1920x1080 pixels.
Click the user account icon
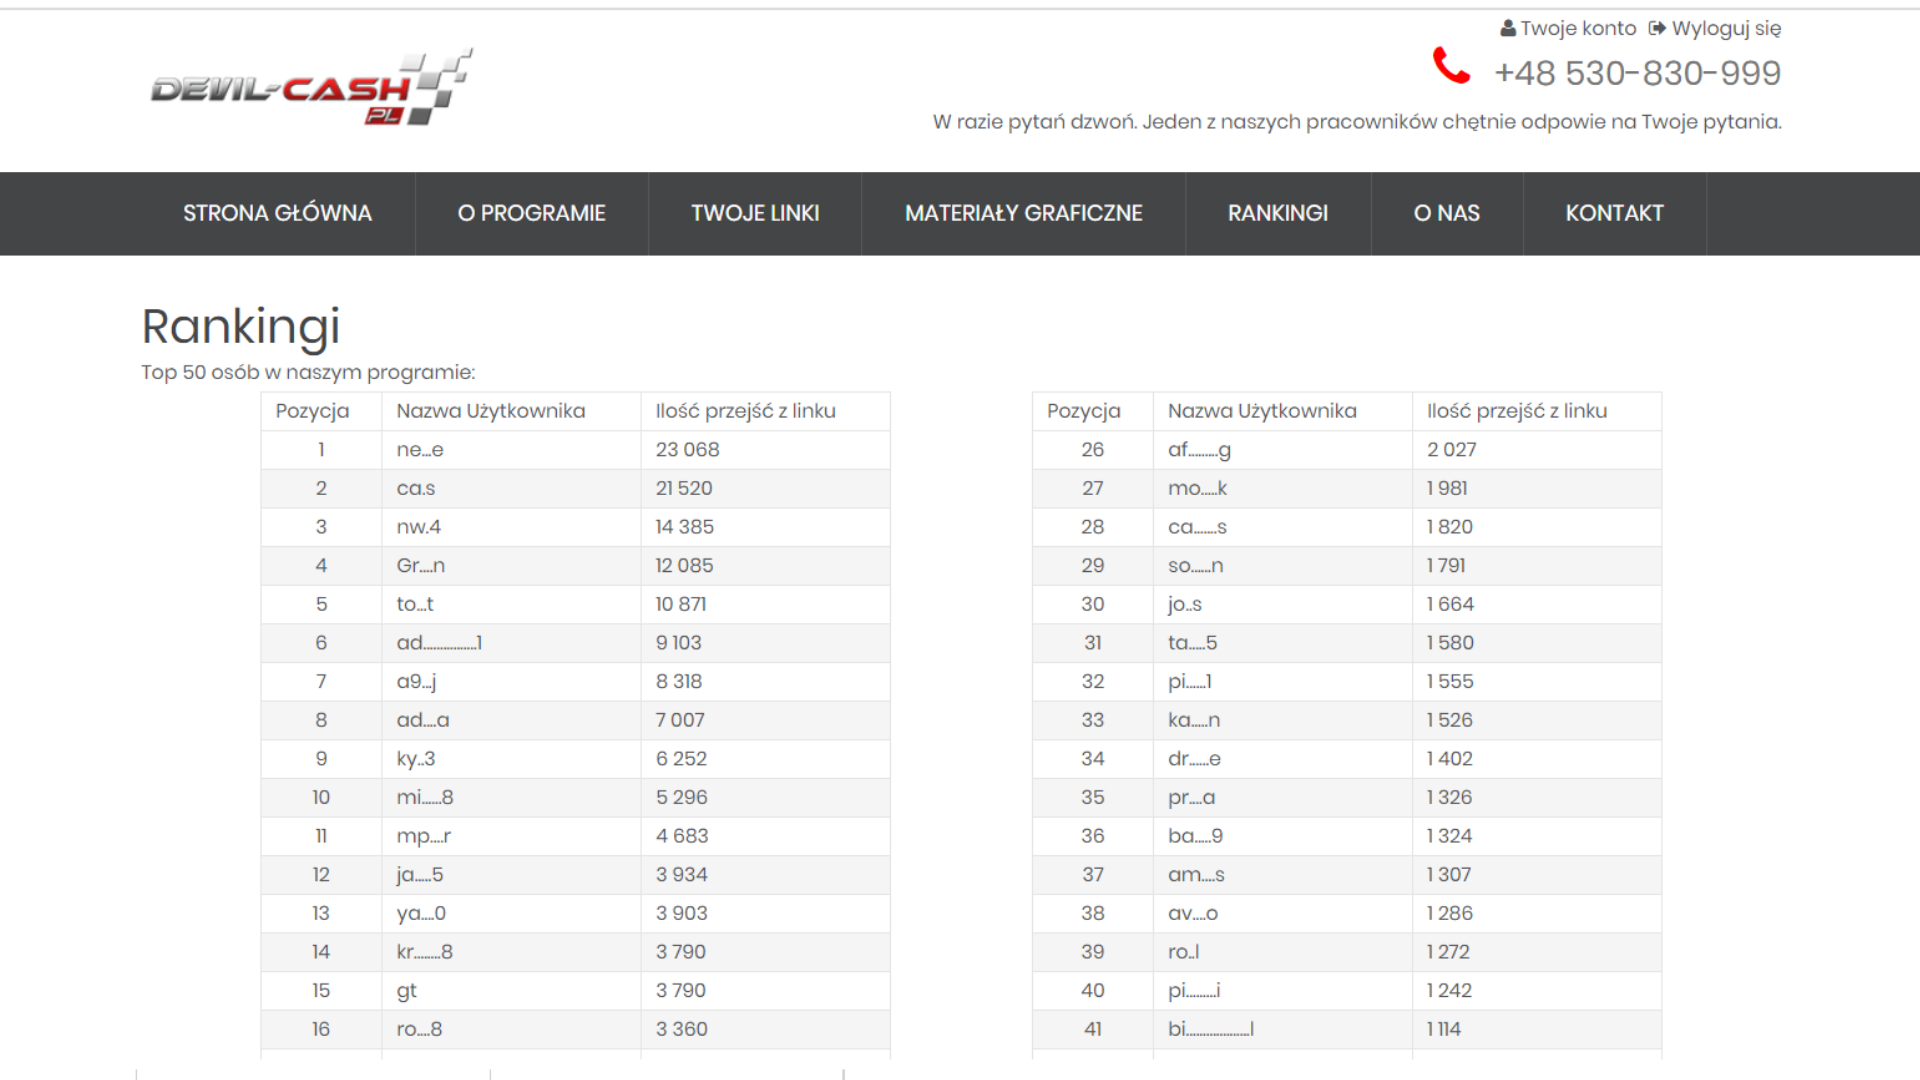click(x=1508, y=28)
